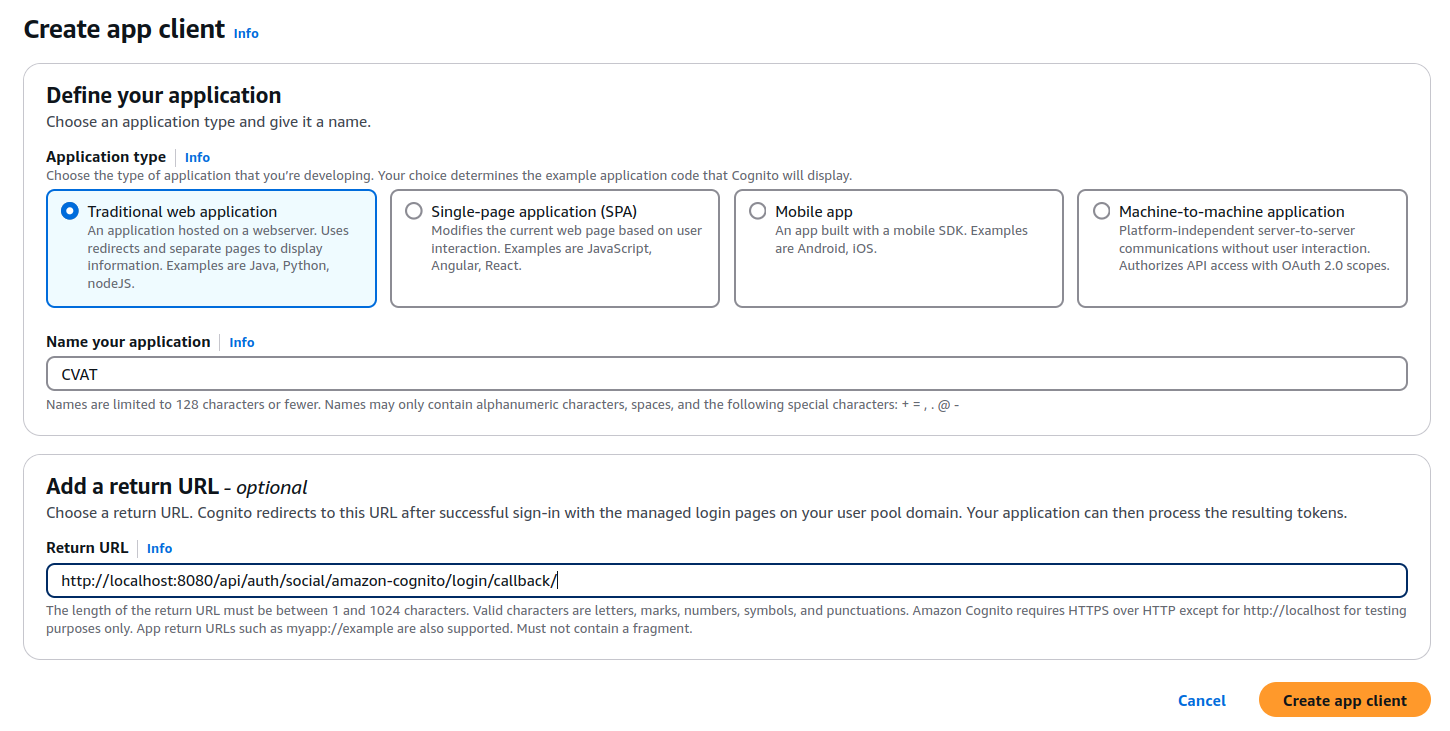The image size is (1450, 731).
Task: Select Traditional web application radio button
Action: click(x=70, y=211)
